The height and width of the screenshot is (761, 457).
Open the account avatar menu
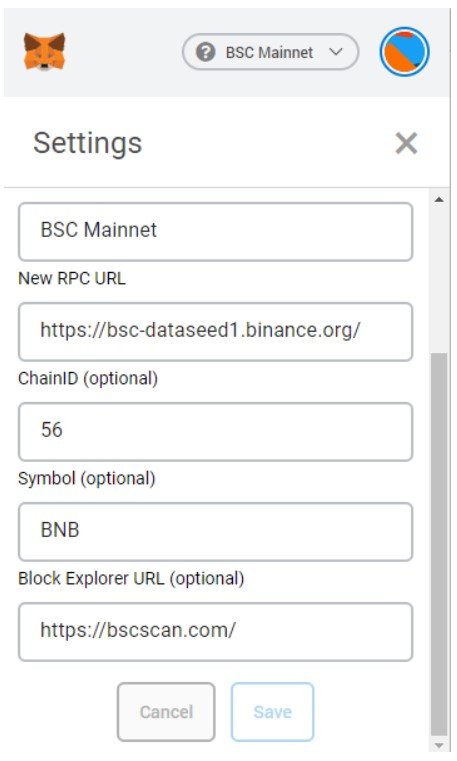pos(405,51)
